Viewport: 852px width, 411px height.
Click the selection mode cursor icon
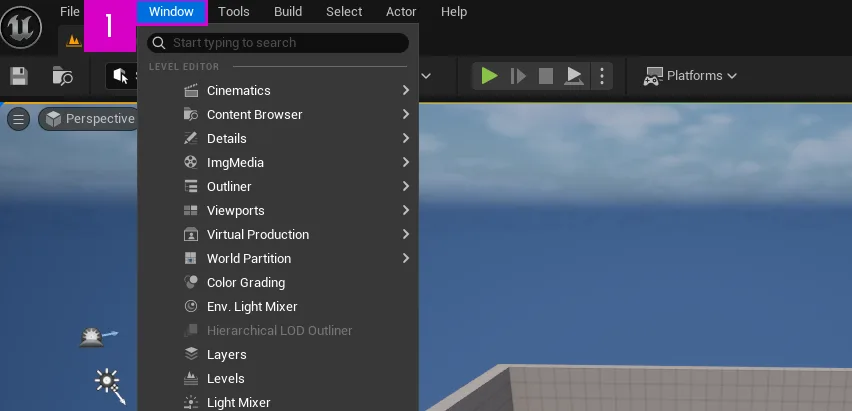(121, 76)
